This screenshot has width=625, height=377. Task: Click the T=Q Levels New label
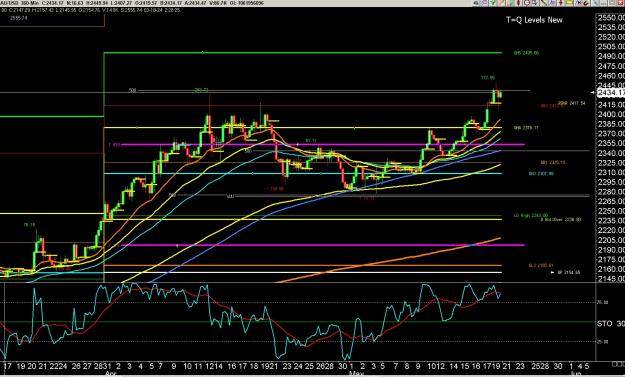click(534, 20)
